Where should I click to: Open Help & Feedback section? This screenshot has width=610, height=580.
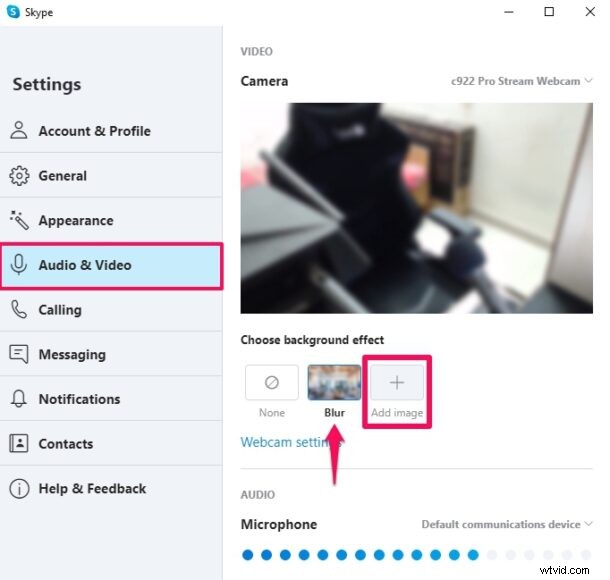pyautogui.click(x=111, y=488)
